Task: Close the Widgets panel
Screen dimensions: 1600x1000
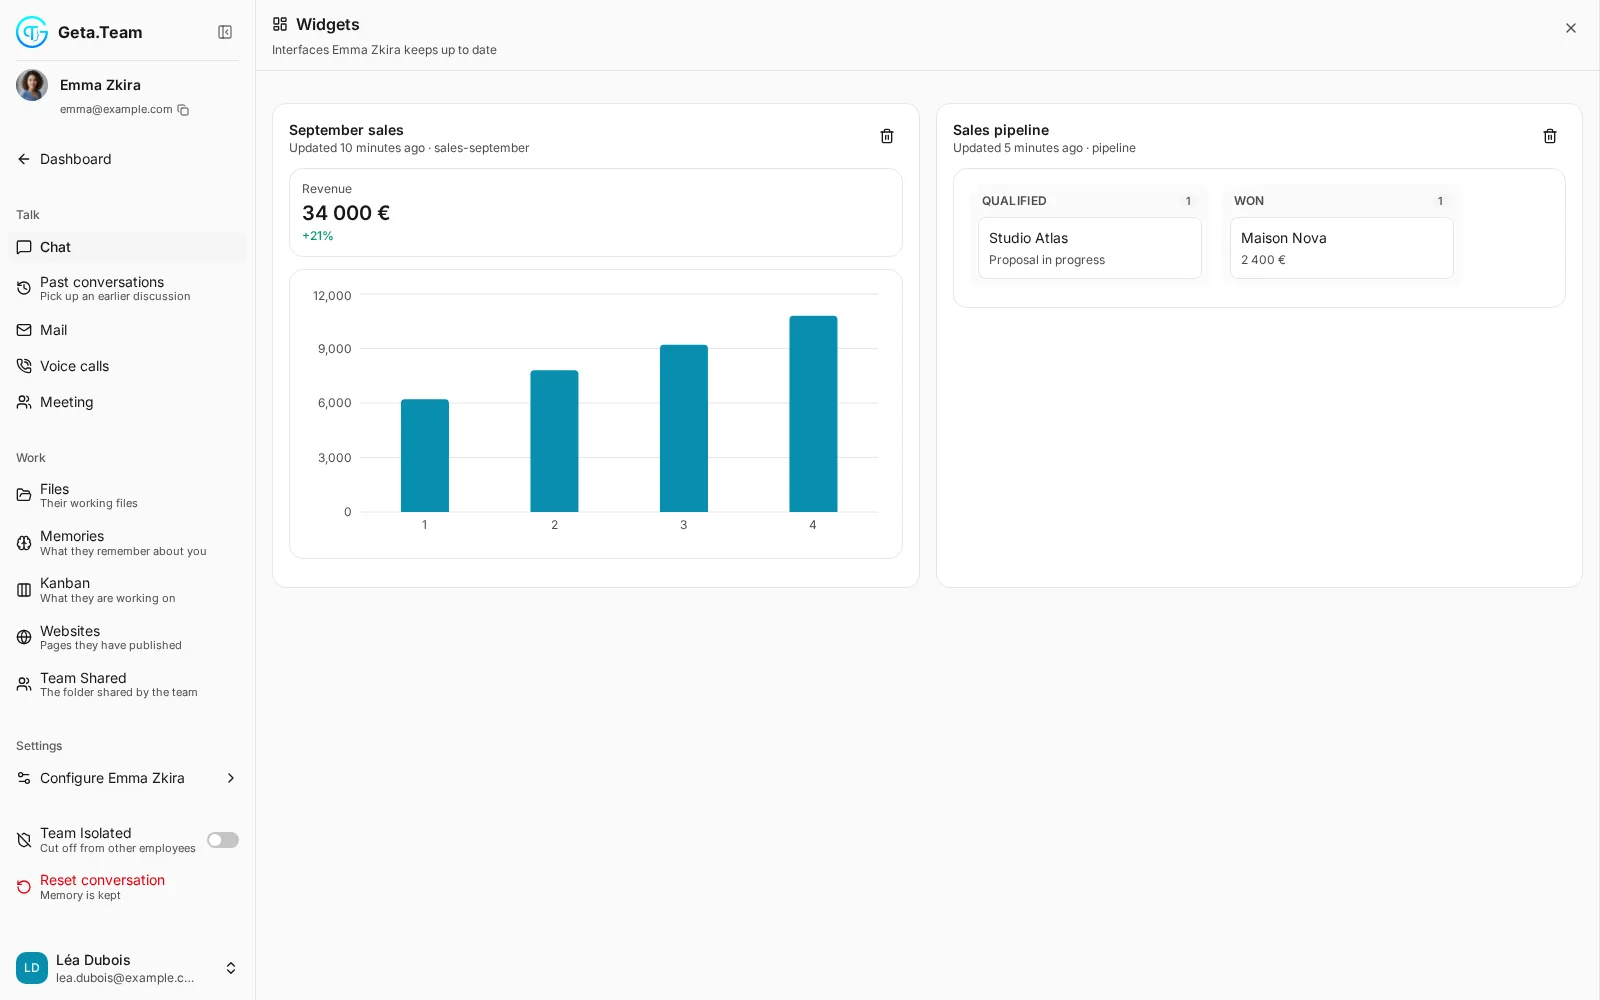Action: pos(1571,28)
